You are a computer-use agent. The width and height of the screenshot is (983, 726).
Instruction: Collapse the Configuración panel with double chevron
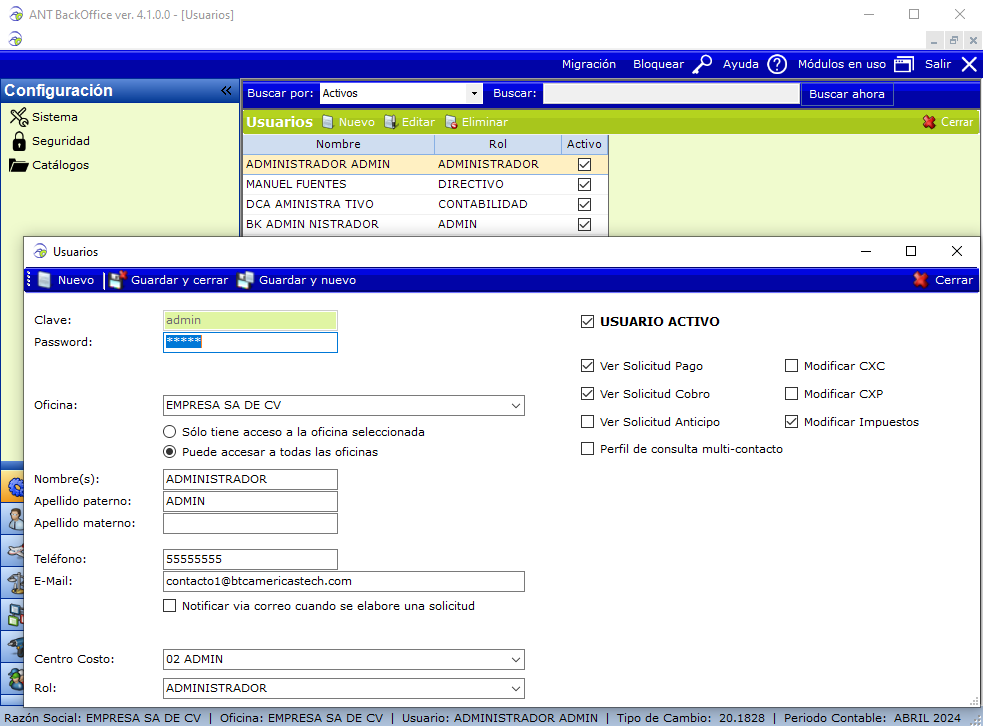pos(226,91)
